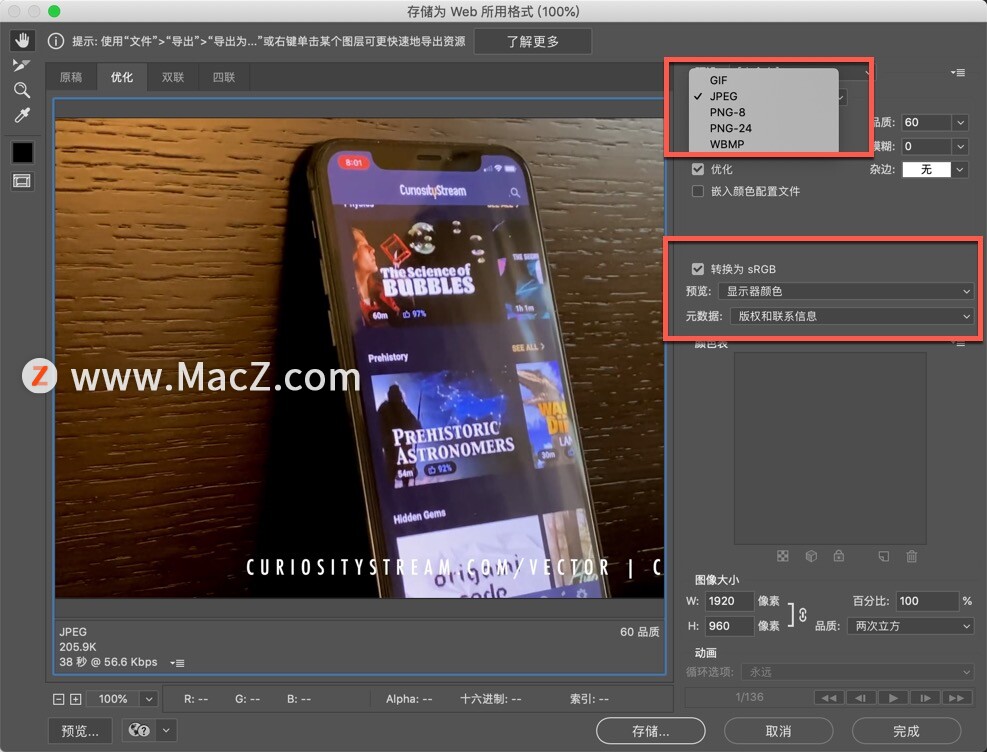Select the Eyedropper tool
This screenshot has height=752, width=987.
point(22,115)
